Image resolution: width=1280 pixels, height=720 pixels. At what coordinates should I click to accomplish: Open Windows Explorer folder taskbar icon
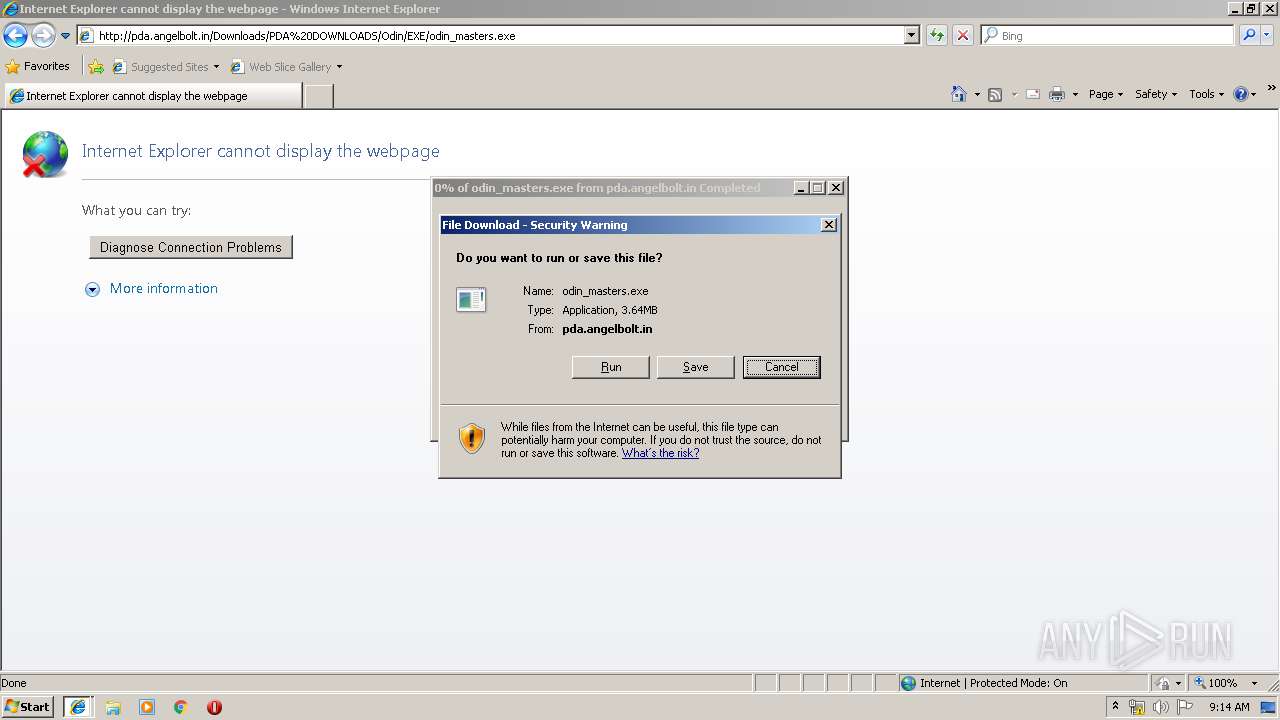[113, 707]
